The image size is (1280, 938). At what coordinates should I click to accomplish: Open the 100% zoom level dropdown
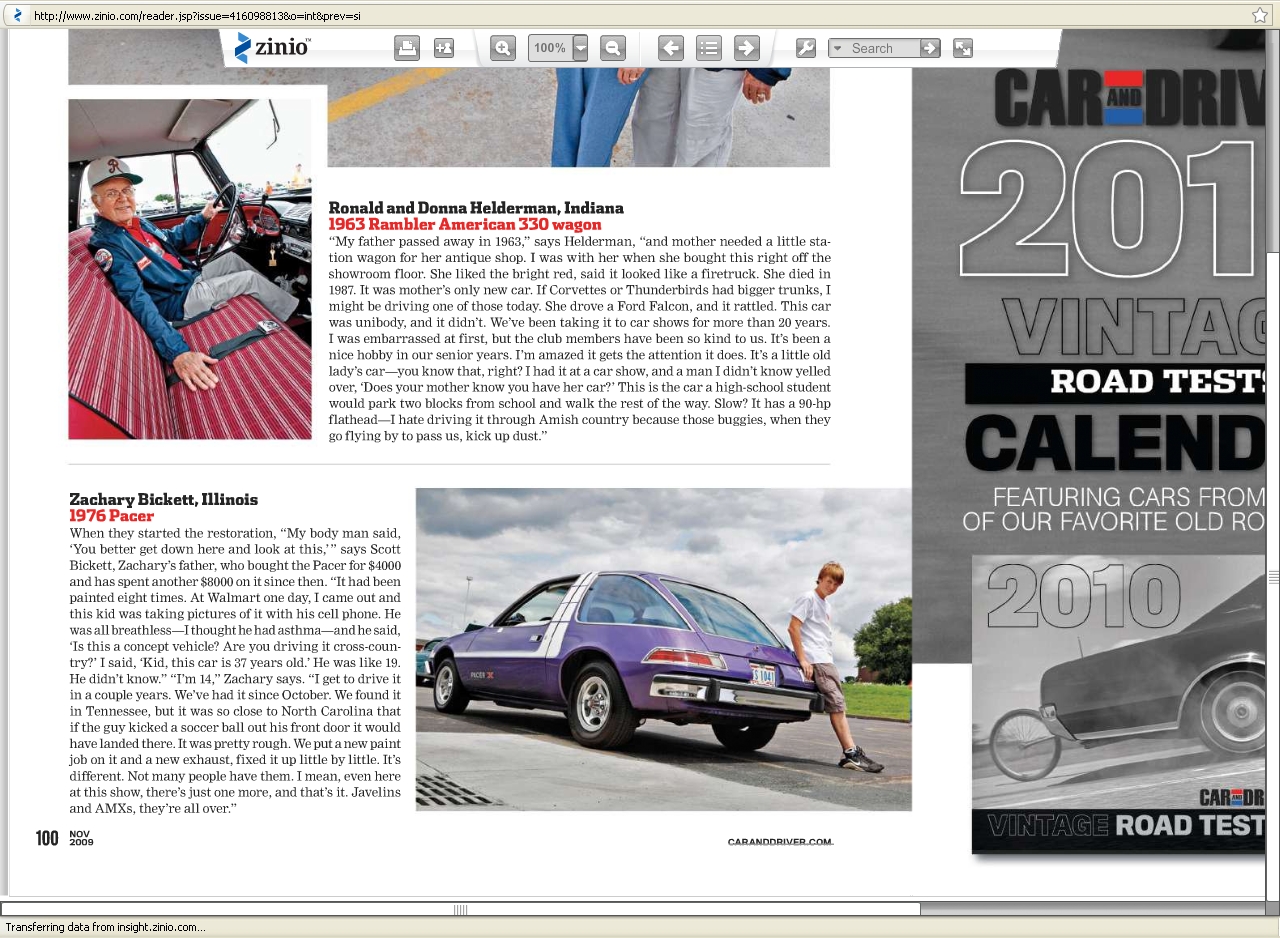coord(580,48)
